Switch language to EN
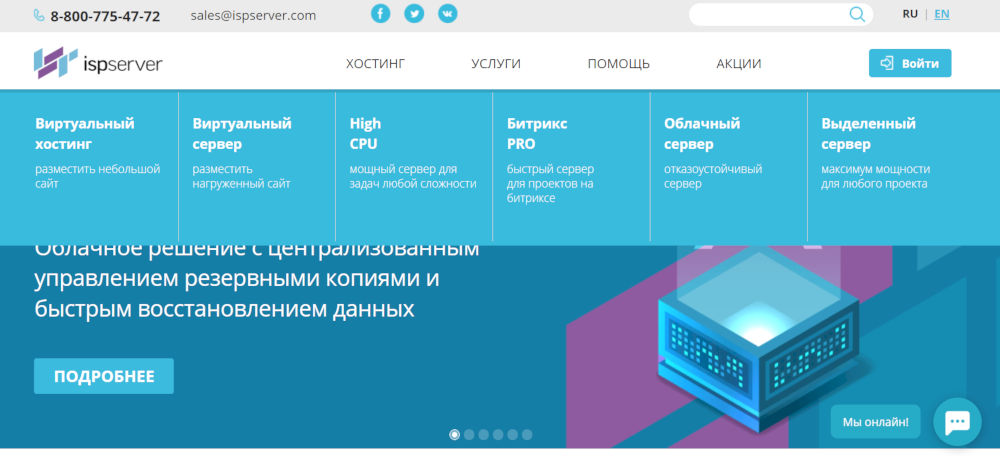This screenshot has height=461, width=1000. (941, 13)
